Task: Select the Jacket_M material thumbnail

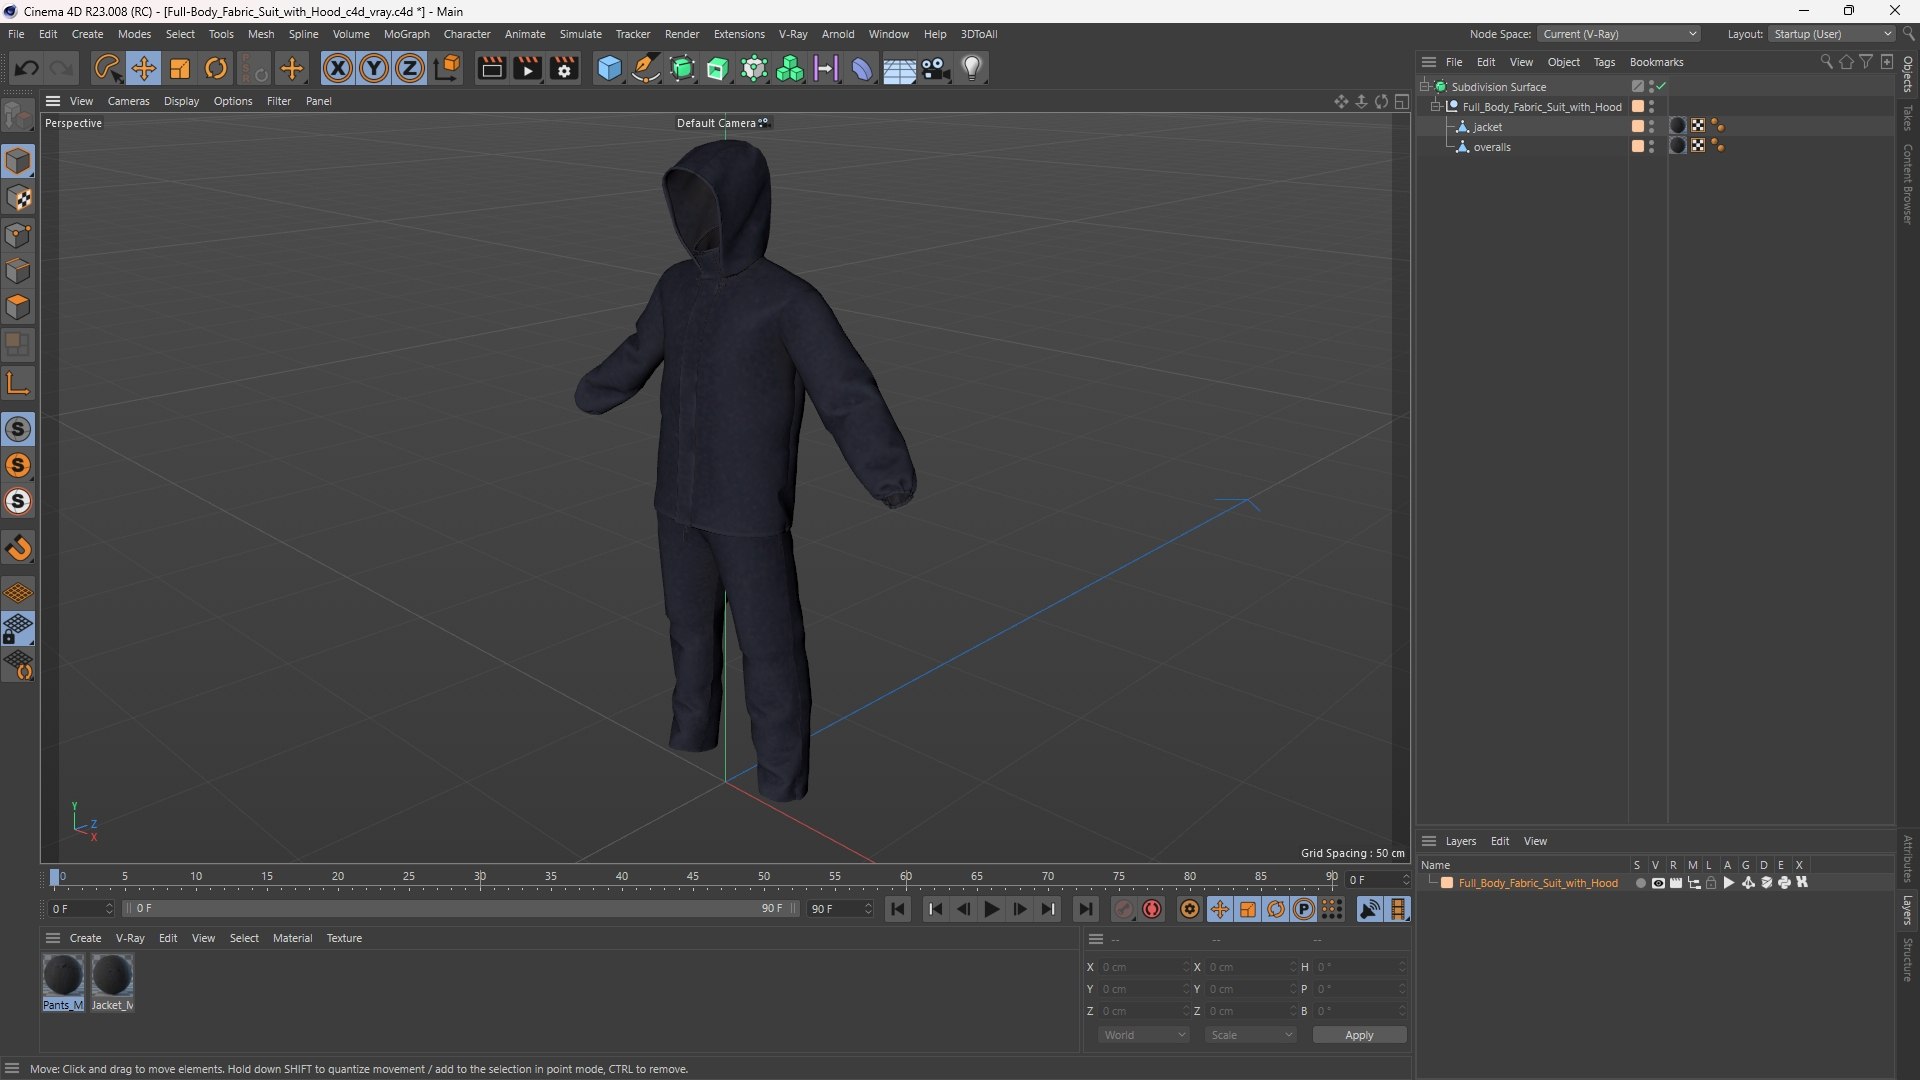Action: (x=112, y=982)
